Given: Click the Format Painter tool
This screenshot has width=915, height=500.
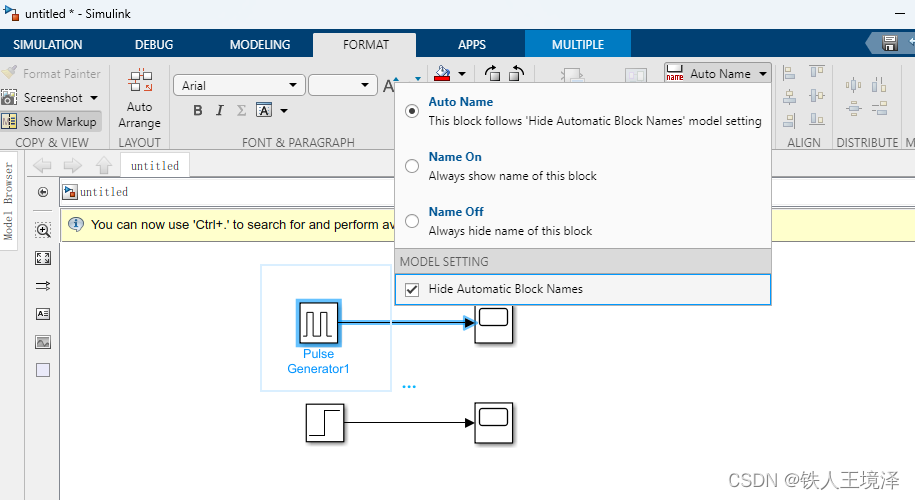Looking at the screenshot, I should (51, 74).
